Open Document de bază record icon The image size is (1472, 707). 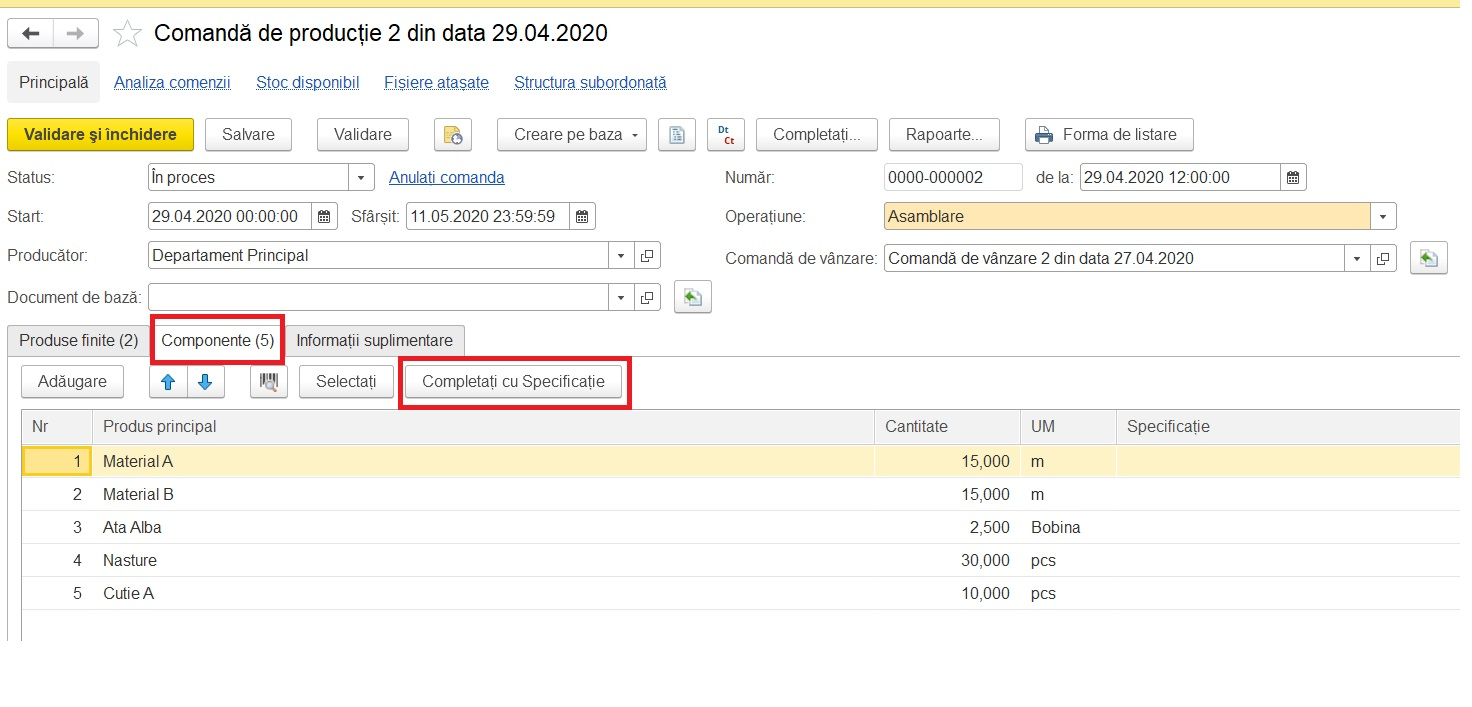(647, 297)
